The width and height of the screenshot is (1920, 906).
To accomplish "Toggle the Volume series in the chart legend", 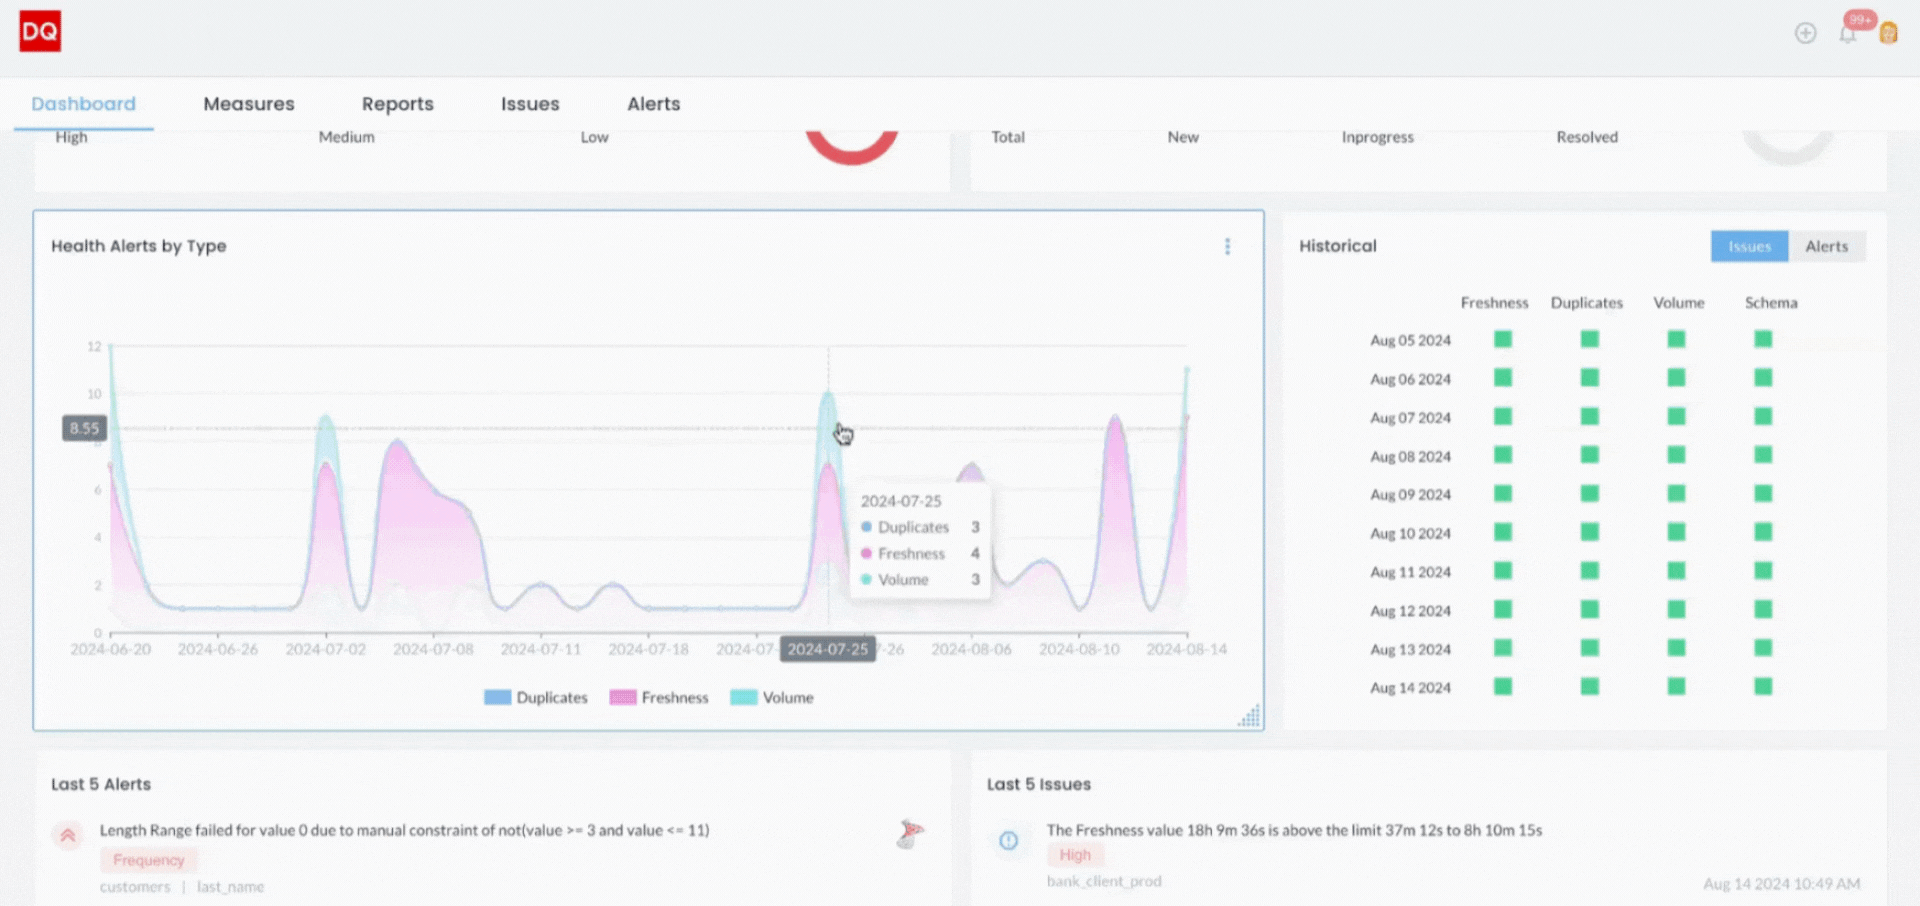I will pos(772,697).
